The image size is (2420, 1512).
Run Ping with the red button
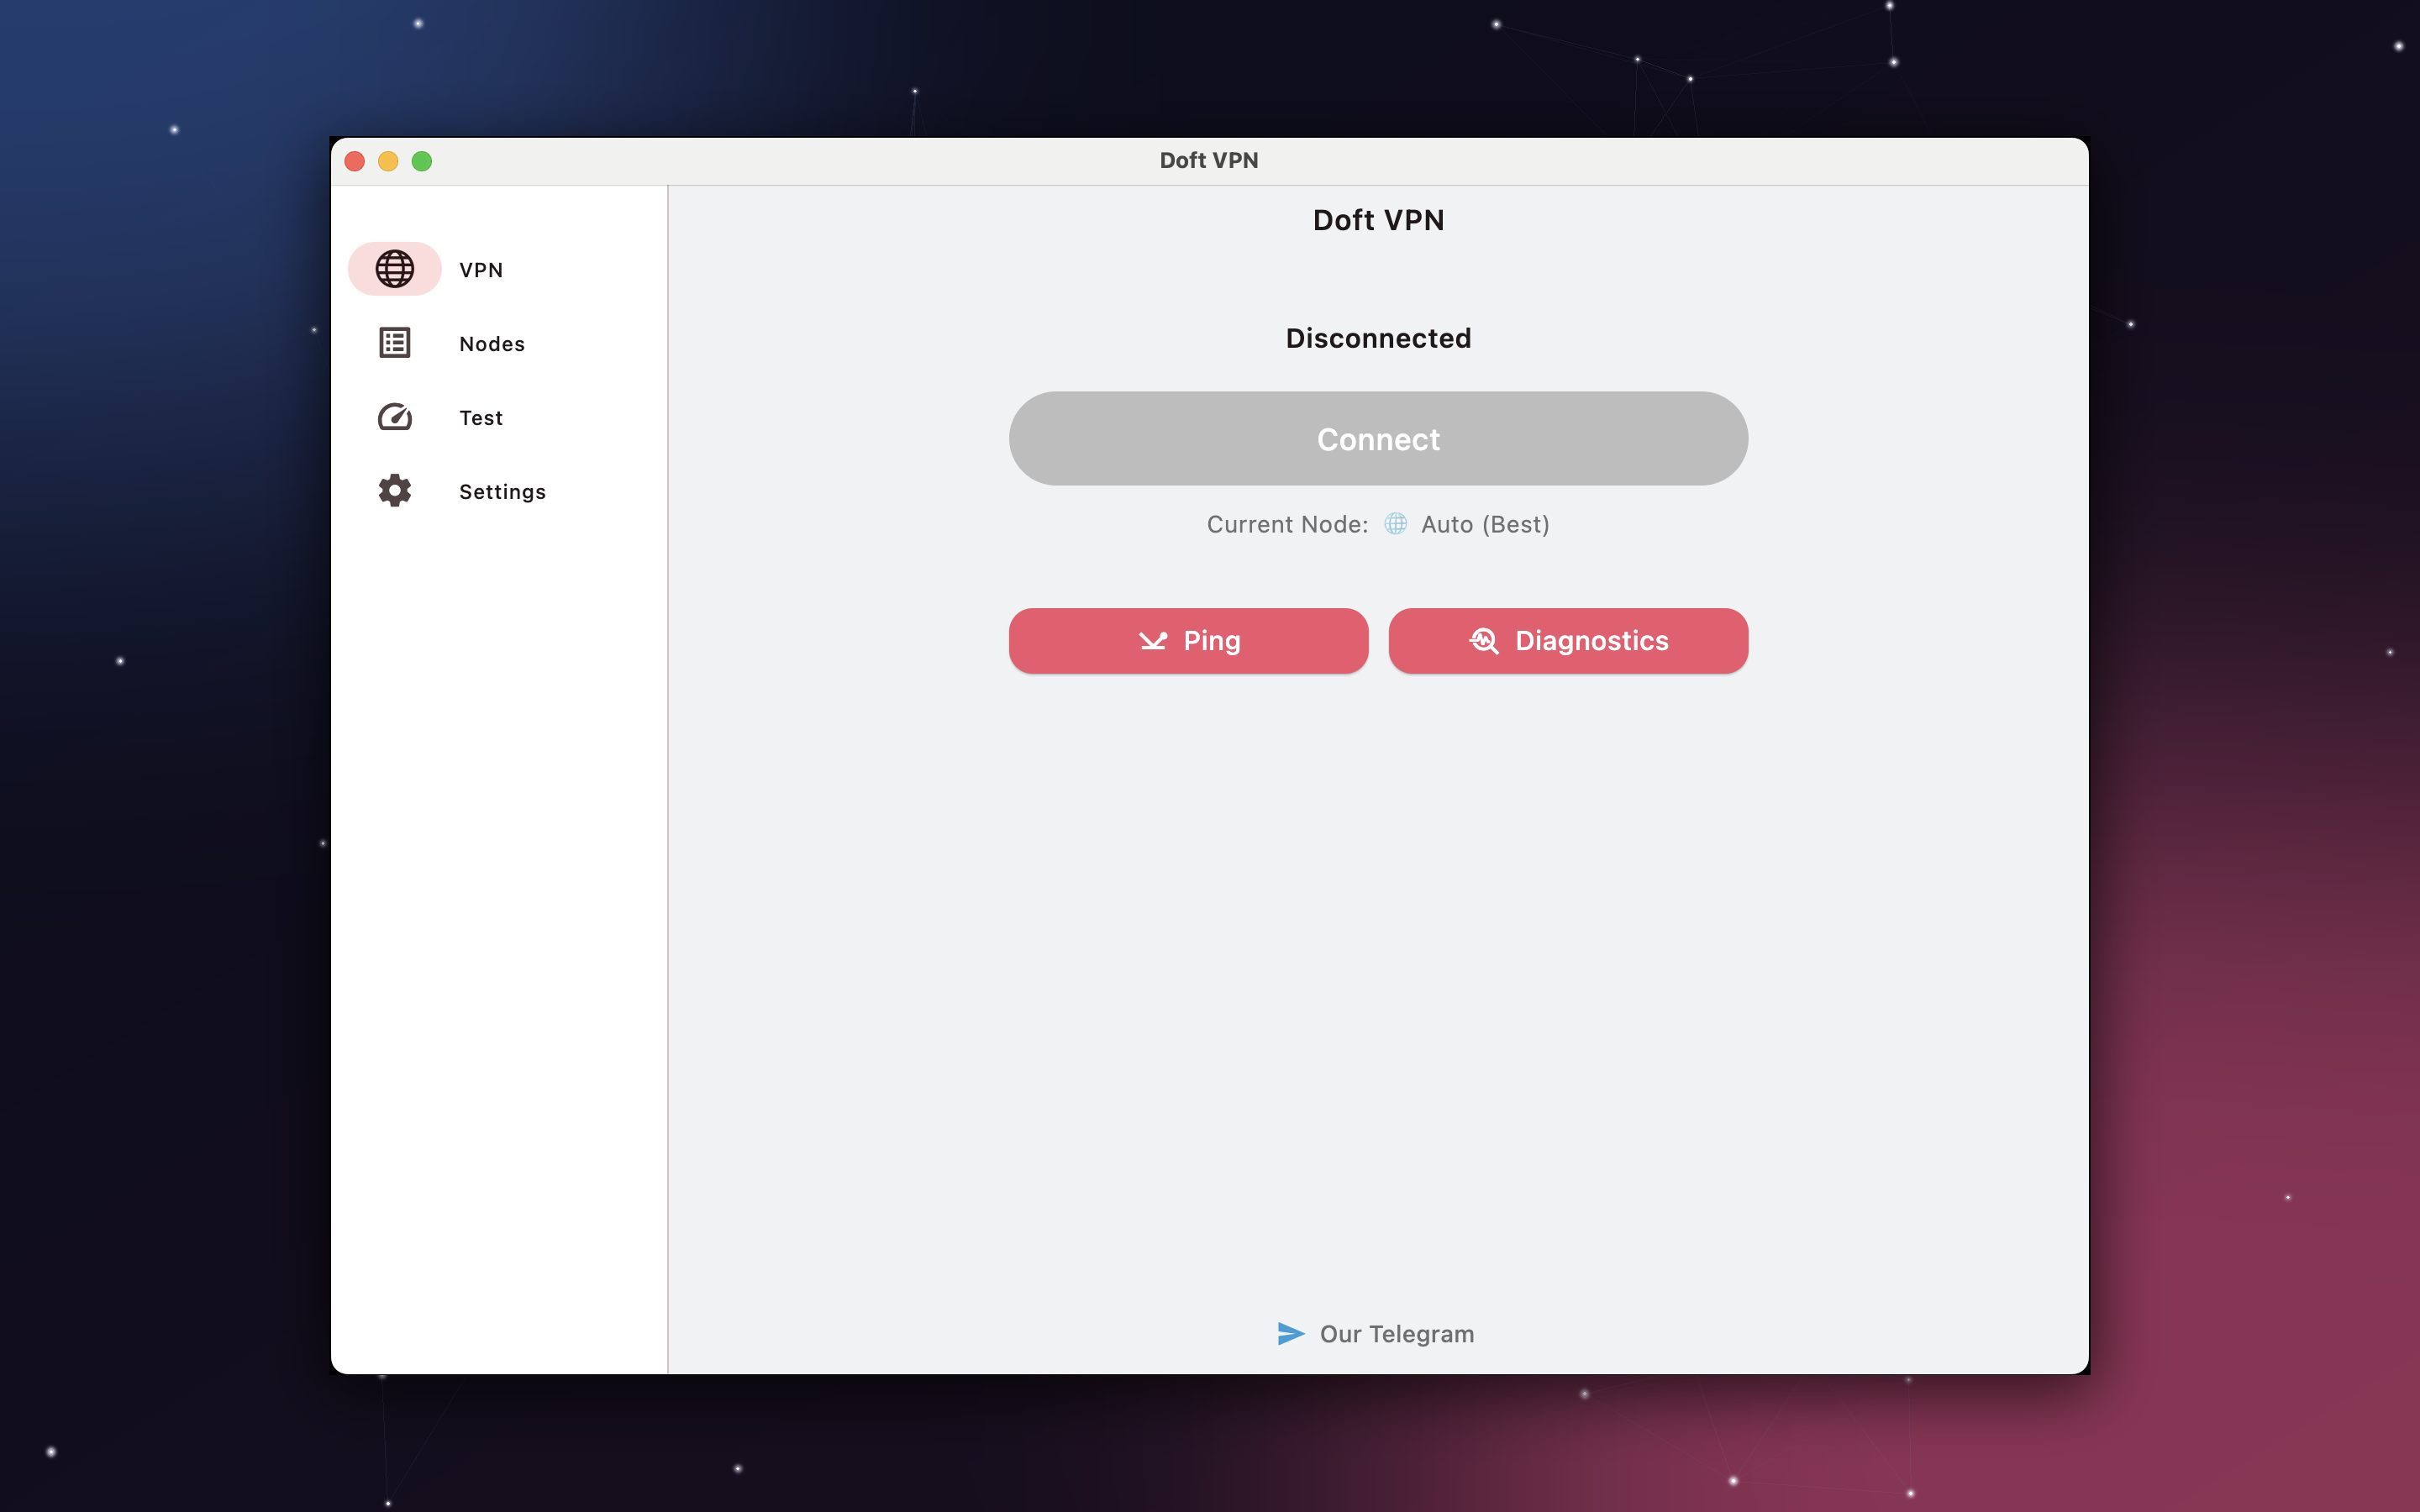pyautogui.click(x=1188, y=641)
